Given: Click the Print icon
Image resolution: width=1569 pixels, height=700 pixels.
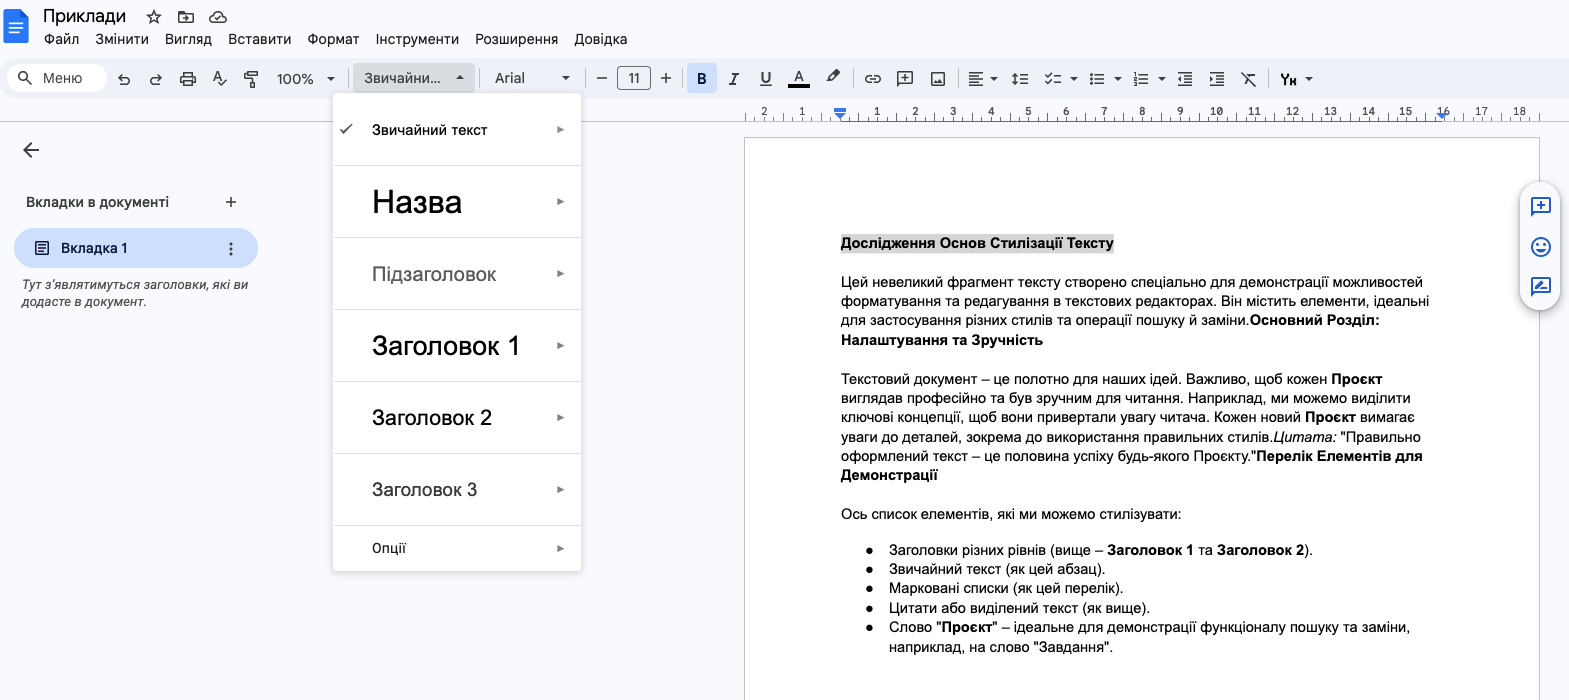Looking at the screenshot, I should 187,79.
